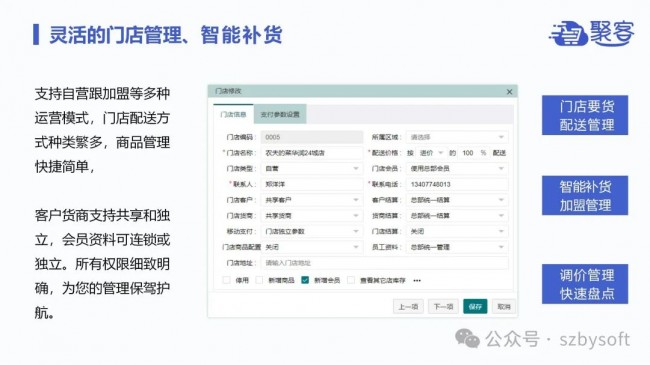
Task: Open the three-dots more options icon
Action: [417, 281]
